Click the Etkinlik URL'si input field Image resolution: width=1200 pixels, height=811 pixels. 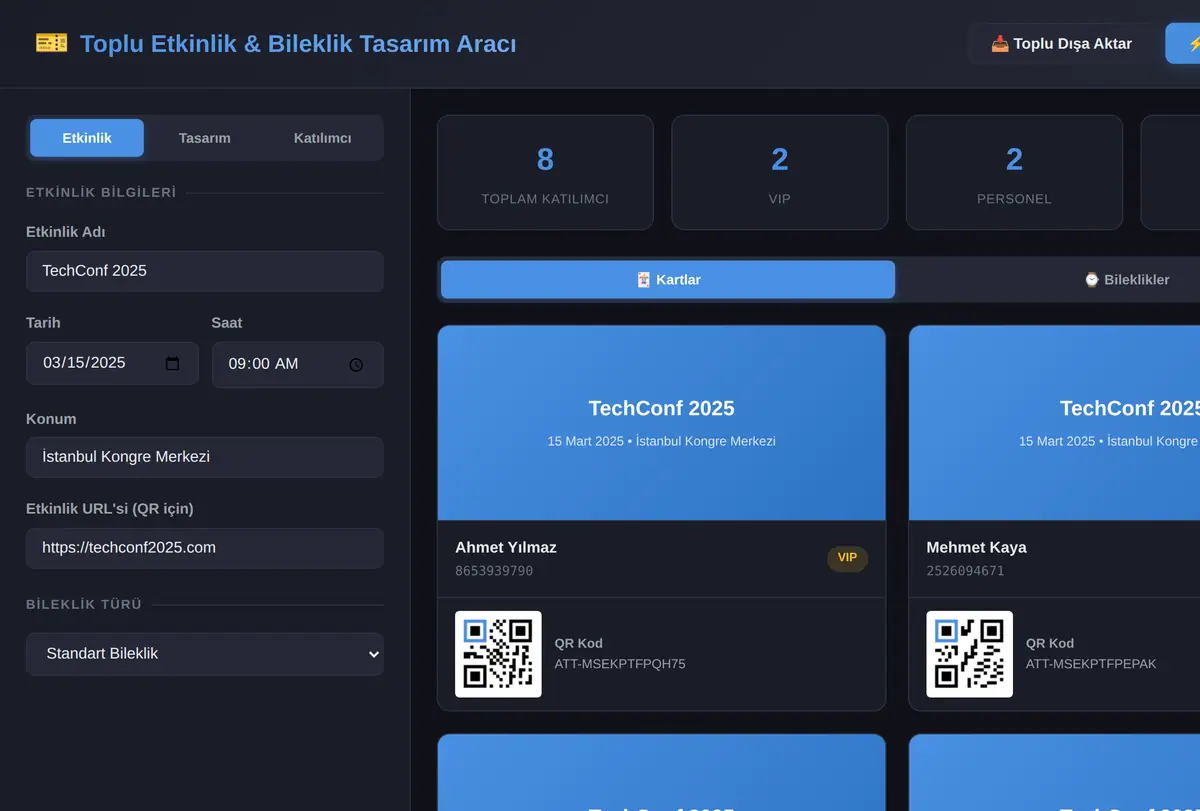click(205, 548)
